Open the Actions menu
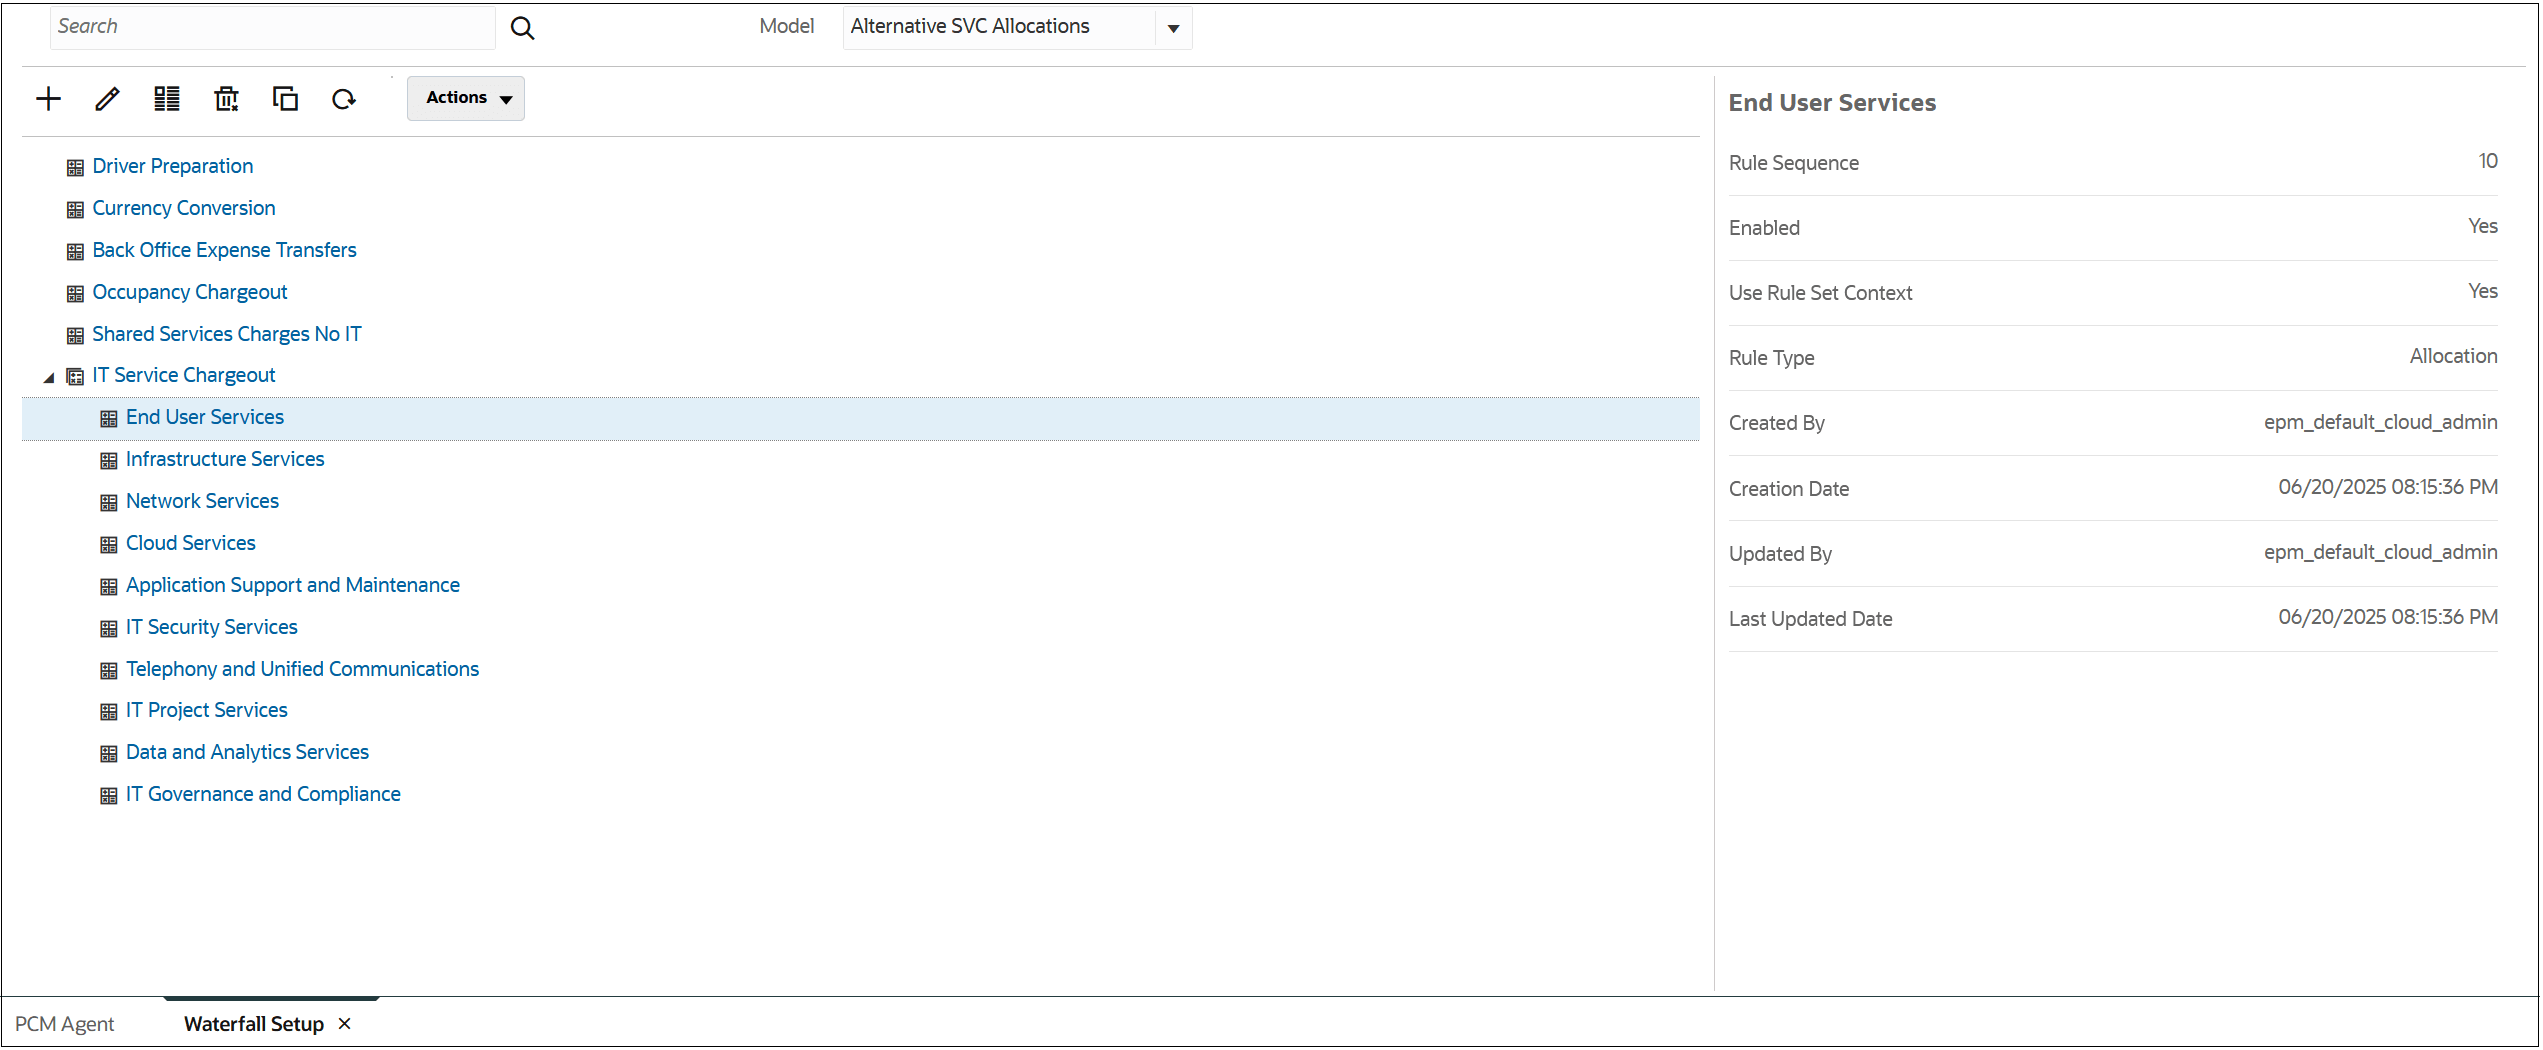Screen dimensions: 2543x1050 point(465,98)
